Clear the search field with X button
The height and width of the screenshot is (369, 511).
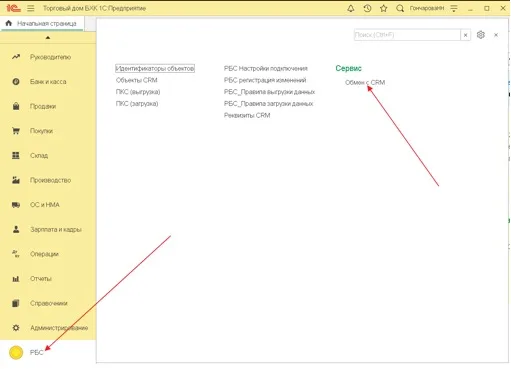466,35
